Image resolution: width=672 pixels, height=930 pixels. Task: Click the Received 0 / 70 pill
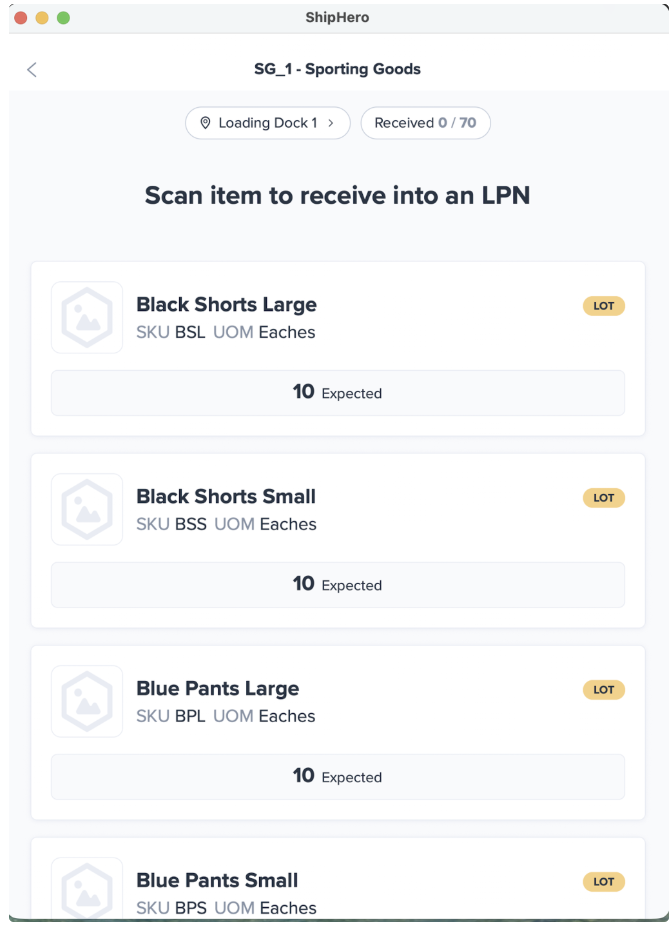pos(425,123)
